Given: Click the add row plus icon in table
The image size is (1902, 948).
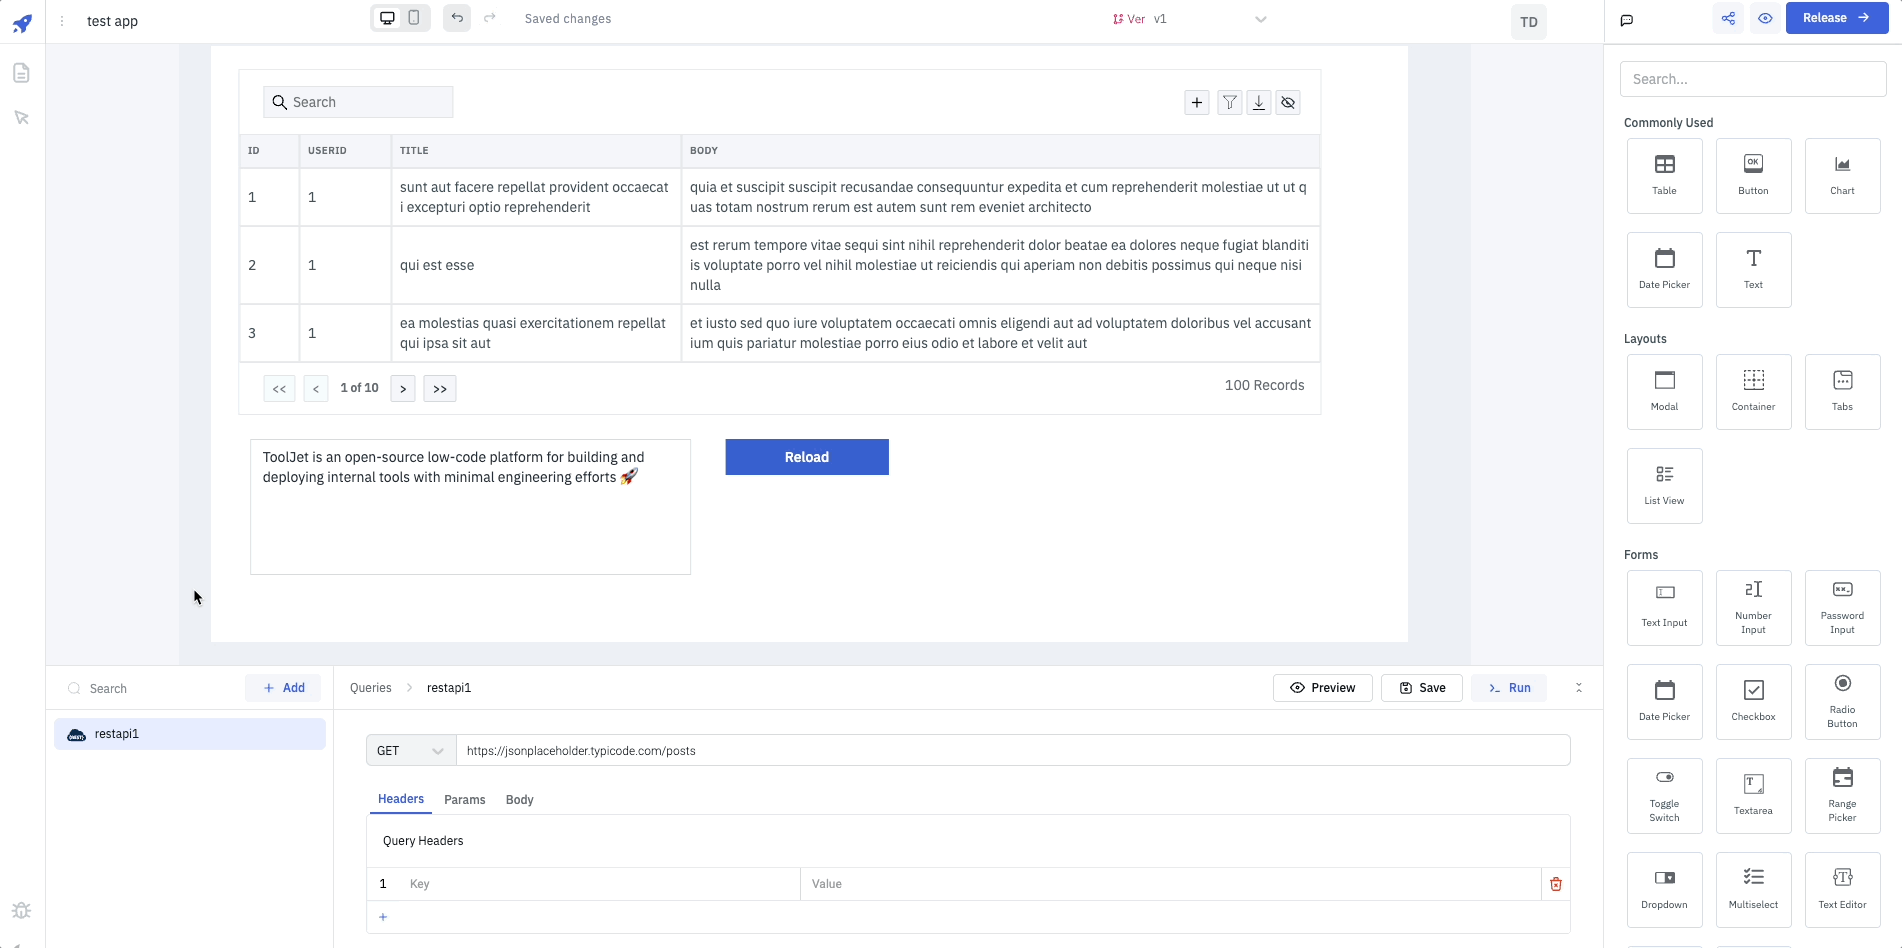Looking at the screenshot, I should pyautogui.click(x=1197, y=102).
